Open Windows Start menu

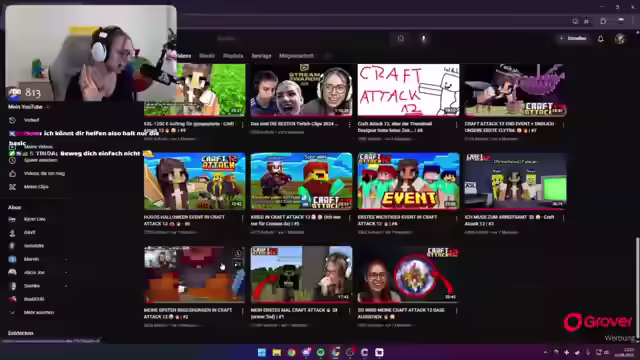[262, 352]
